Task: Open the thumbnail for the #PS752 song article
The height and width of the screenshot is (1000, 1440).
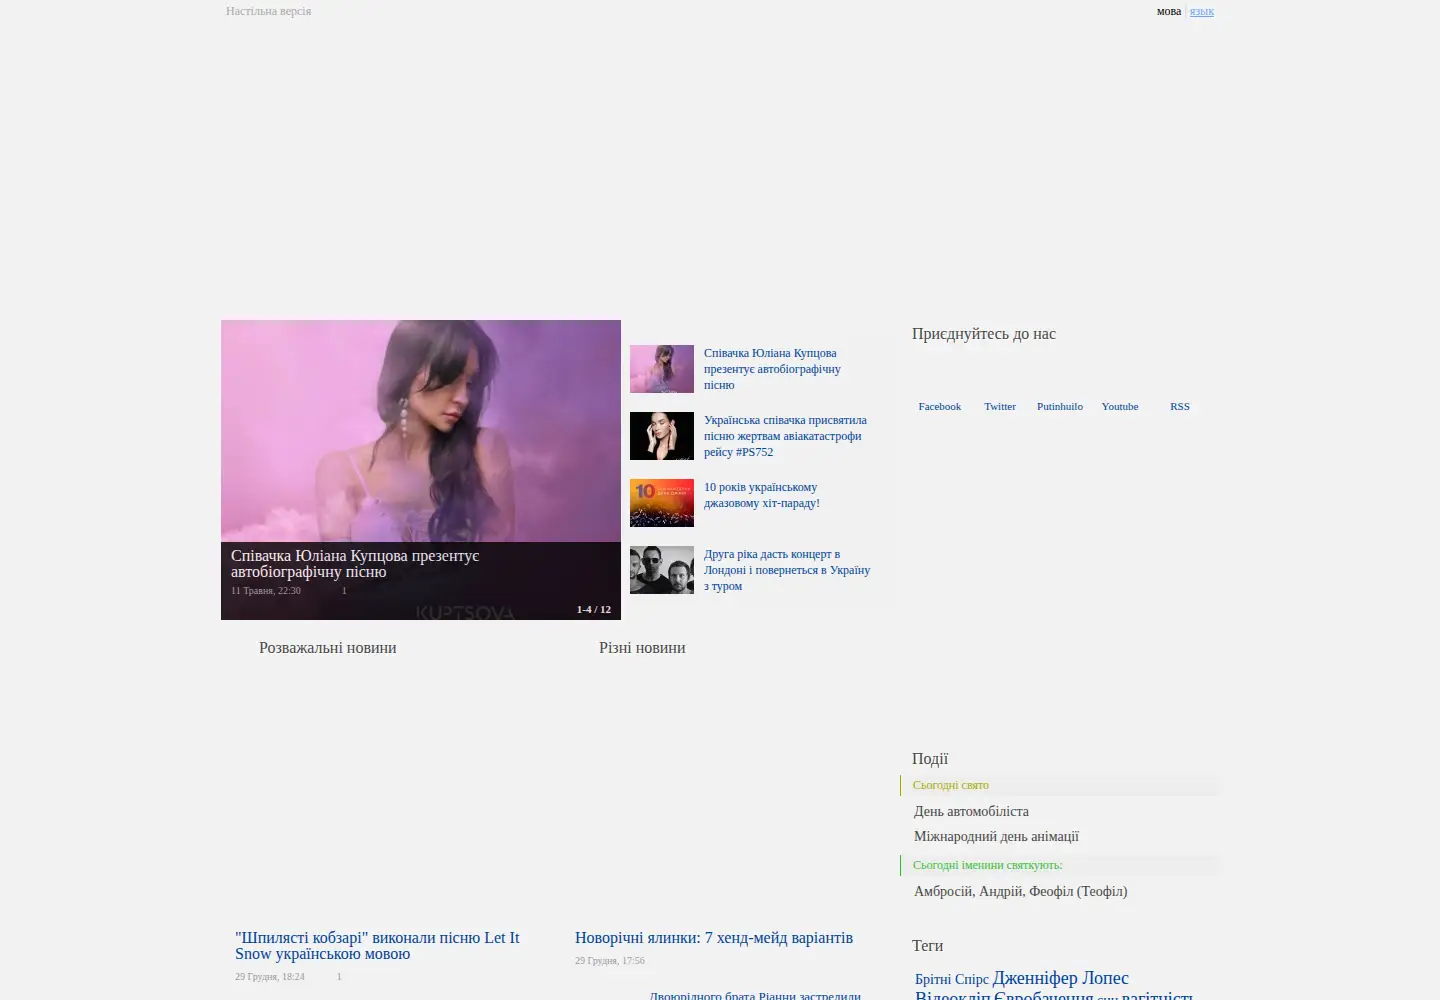Action: [662, 436]
